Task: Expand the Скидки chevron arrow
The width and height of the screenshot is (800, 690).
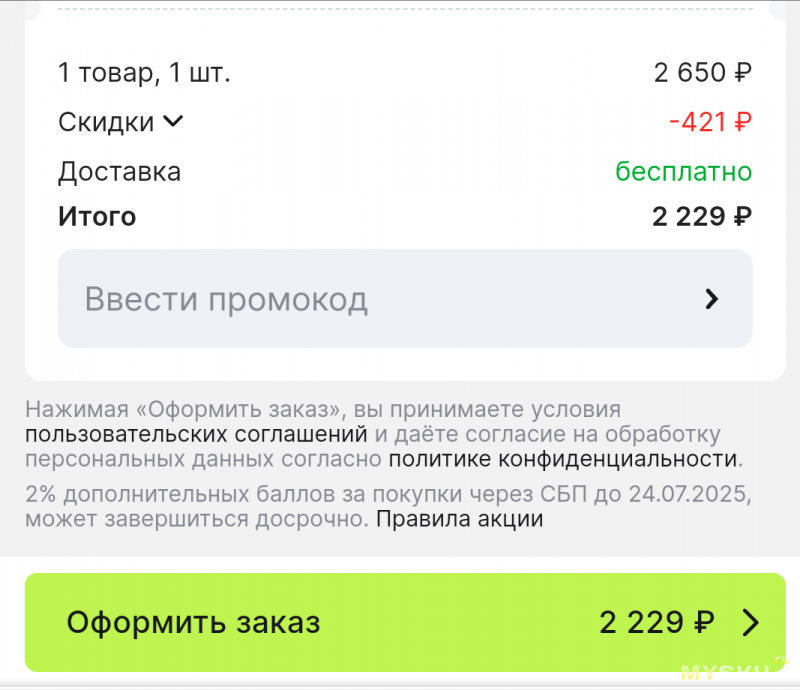Action: (173, 121)
